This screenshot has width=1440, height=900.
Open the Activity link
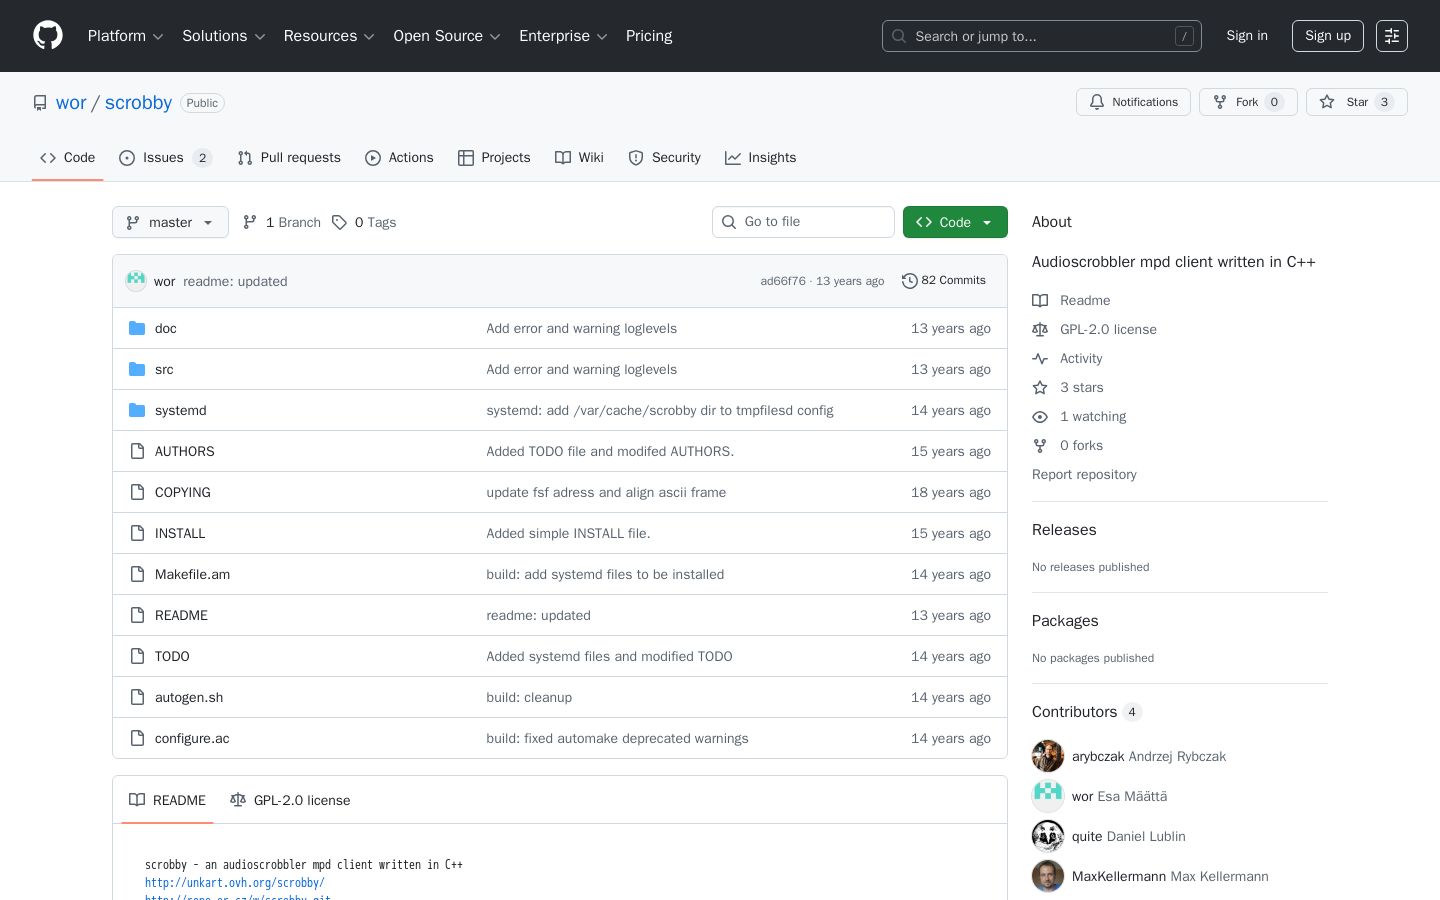[1081, 358]
